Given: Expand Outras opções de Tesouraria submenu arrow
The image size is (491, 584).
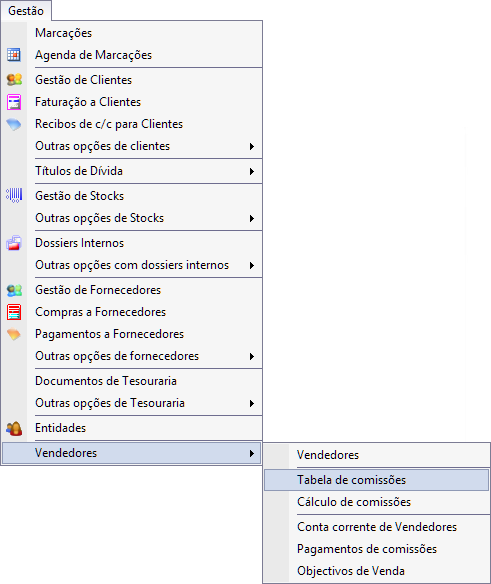Looking at the screenshot, I should point(252,403).
